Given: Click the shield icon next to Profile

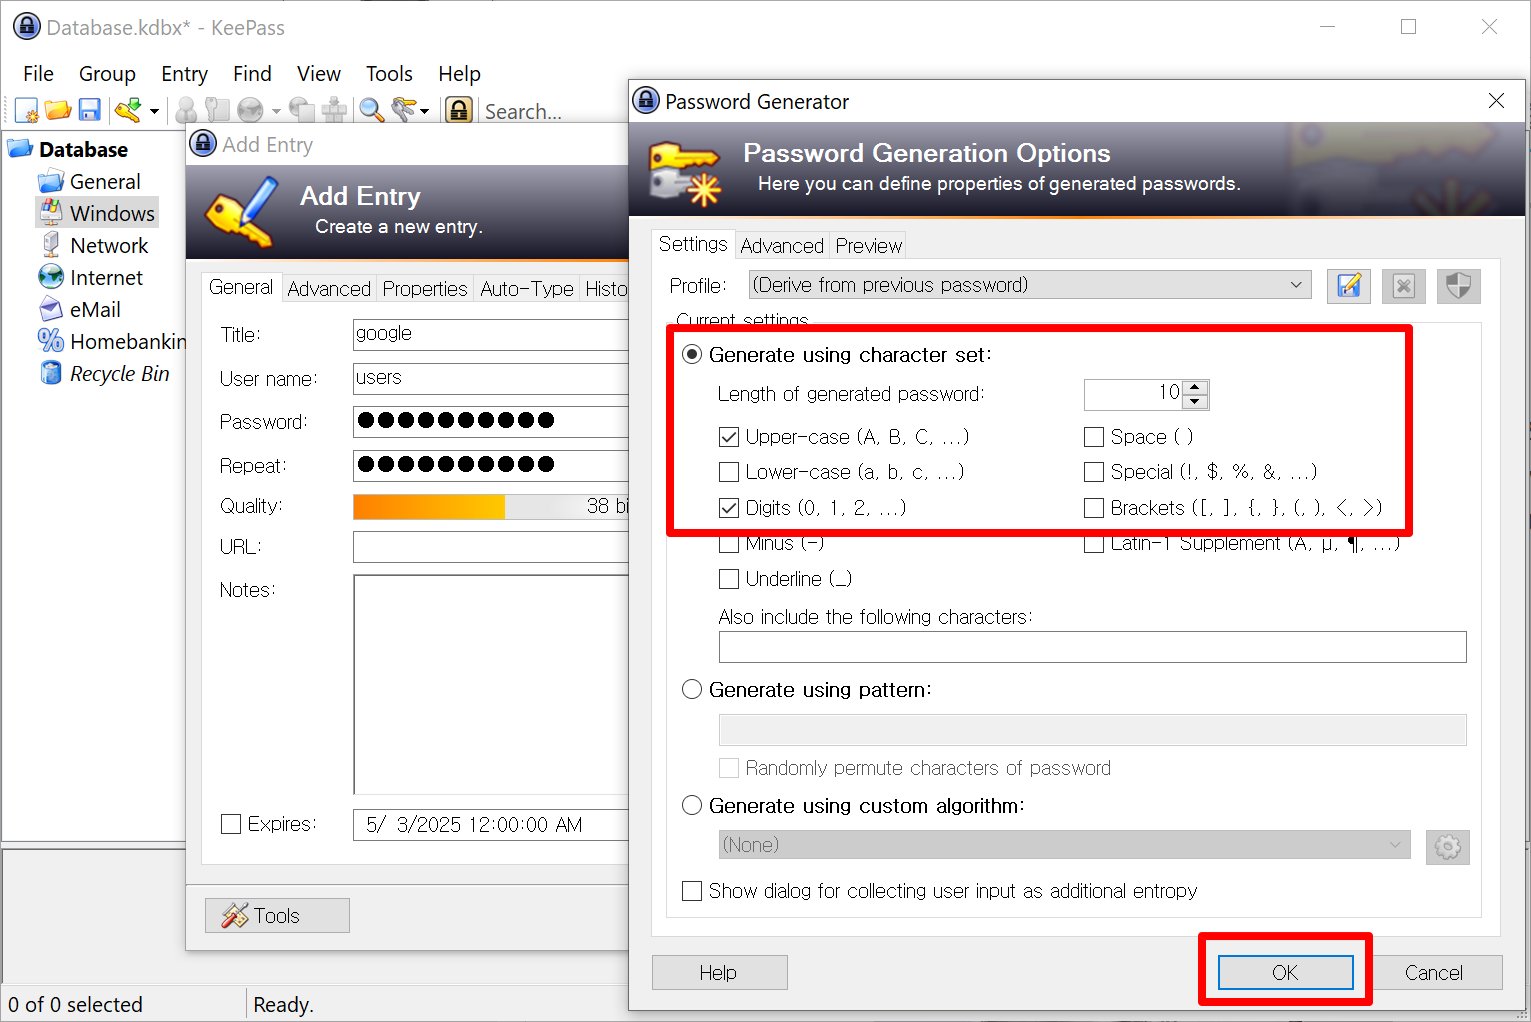Looking at the screenshot, I should click(x=1459, y=286).
